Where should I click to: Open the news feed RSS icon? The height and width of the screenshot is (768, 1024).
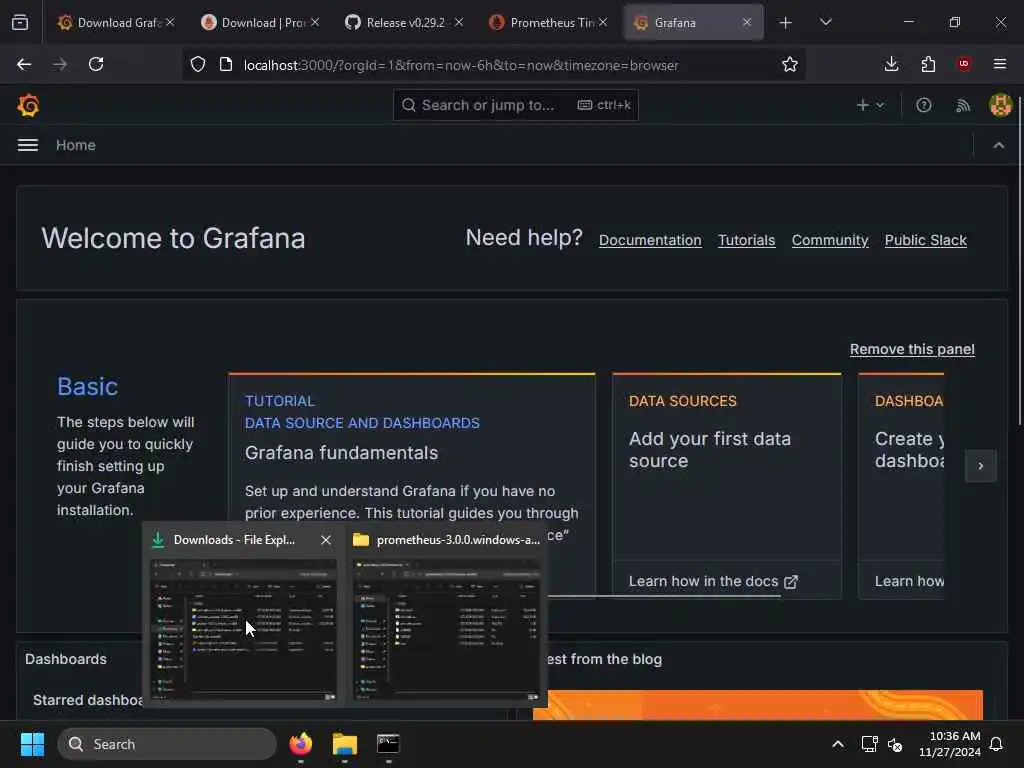(x=963, y=105)
